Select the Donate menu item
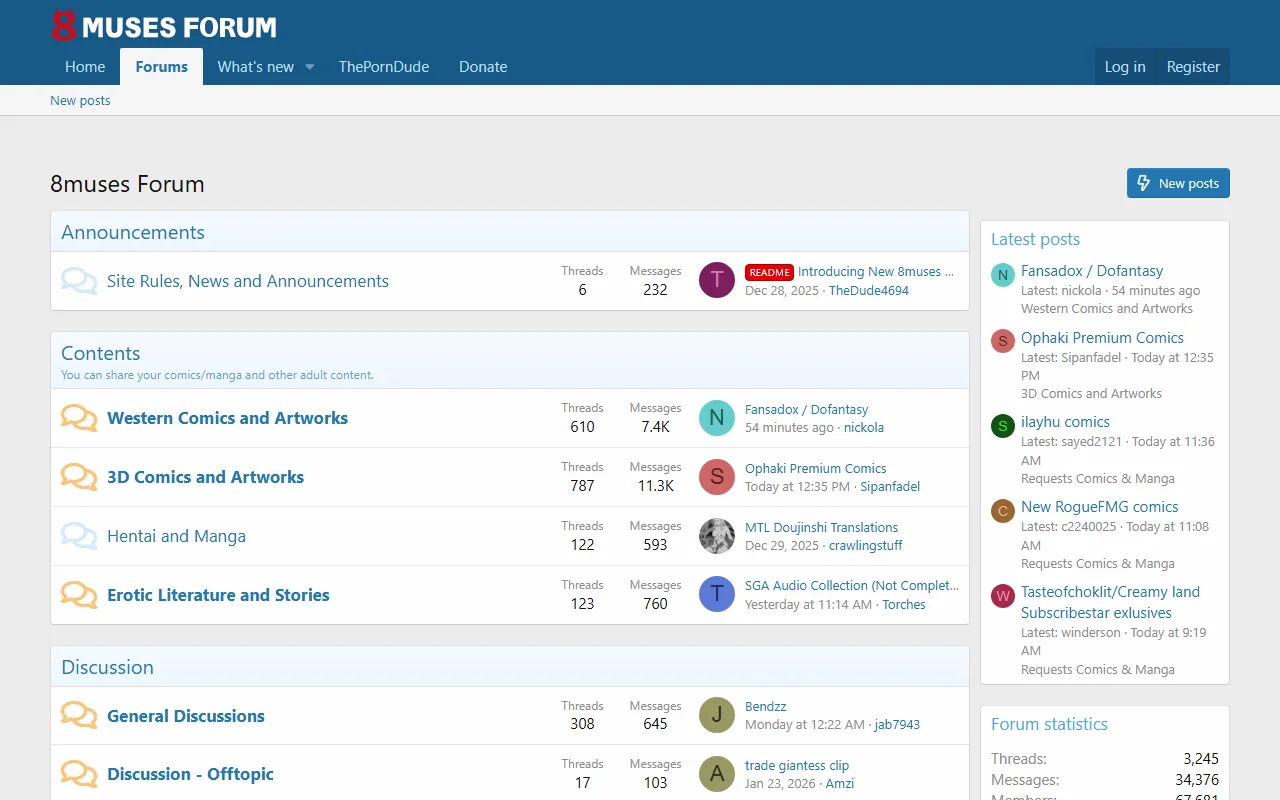 click(483, 66)
